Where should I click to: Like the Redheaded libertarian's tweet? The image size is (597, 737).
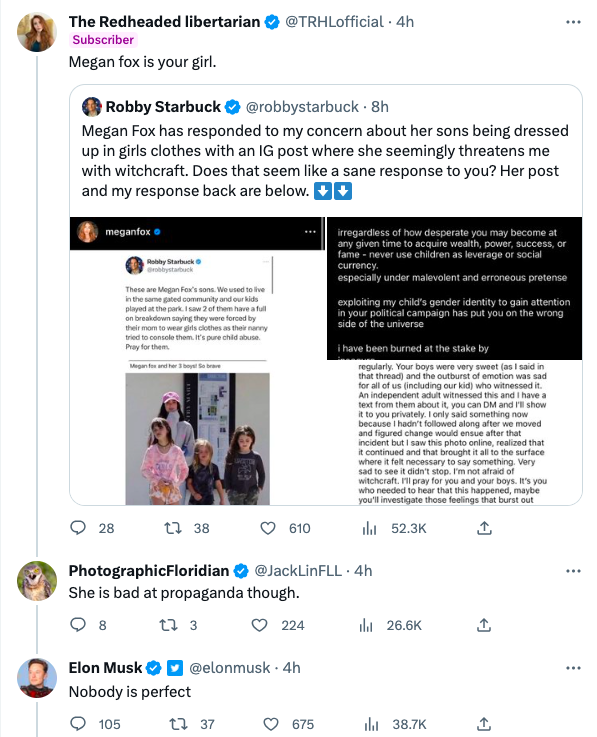(x=268, y=528)
